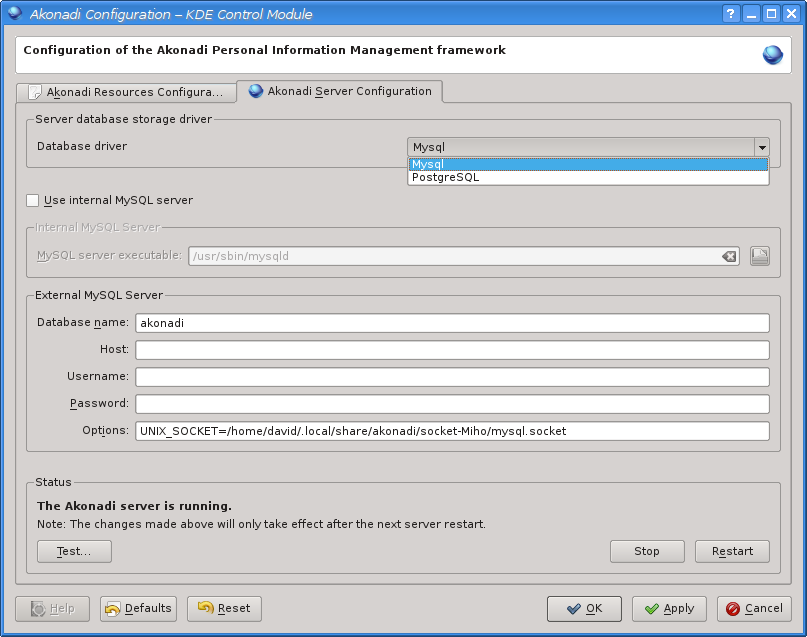The image size is (807, 637).
Task: Switch to Akonadi Resources Configuration tab
Action: 126,92
